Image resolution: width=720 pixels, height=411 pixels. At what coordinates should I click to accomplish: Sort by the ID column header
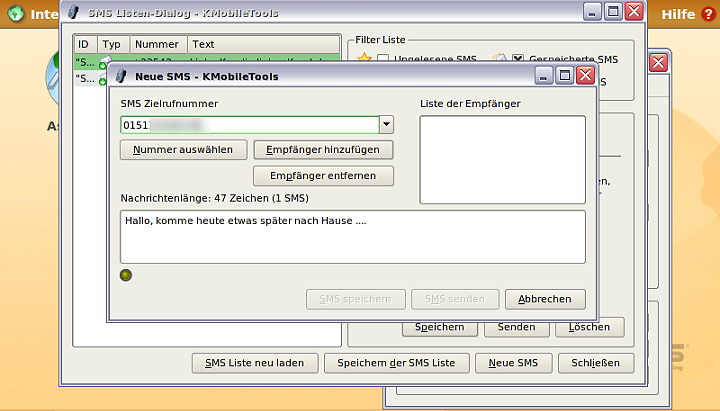[85, 44]
